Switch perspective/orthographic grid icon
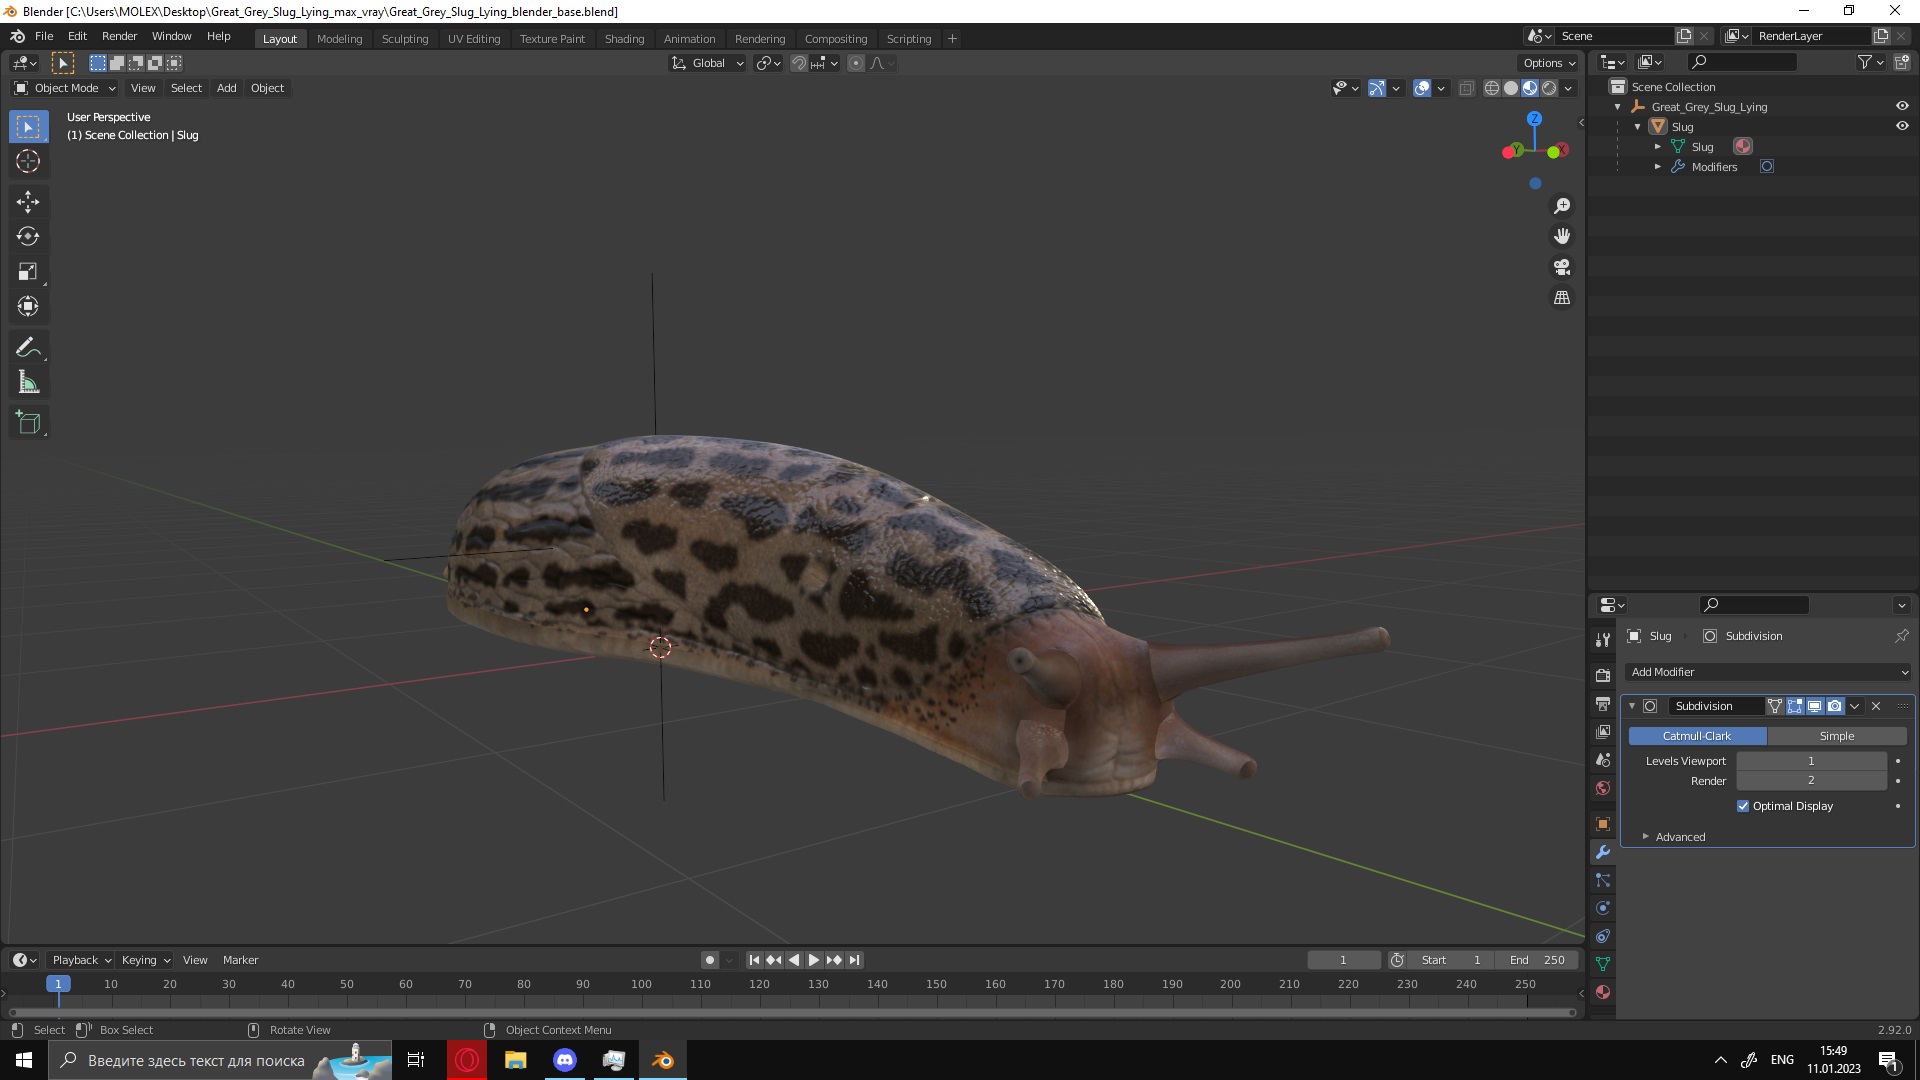 coord(1562,298)
